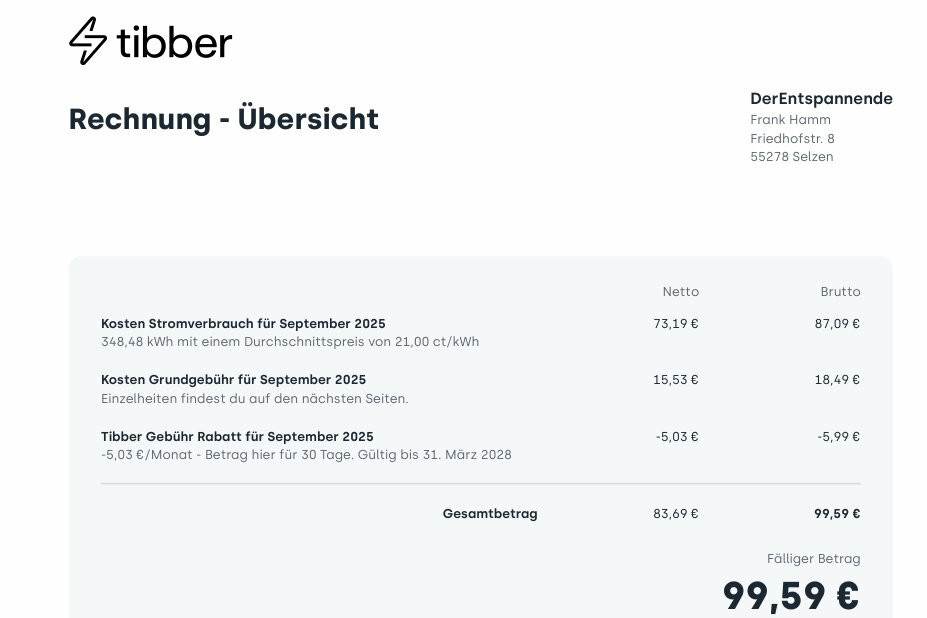Click the 348,48 kWh average price description
Viewport: 927px width, 618px height.
(x=290, y=342)
